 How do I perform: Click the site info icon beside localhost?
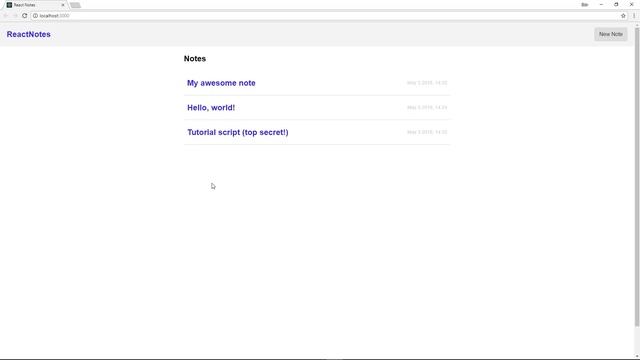point(35,16)
